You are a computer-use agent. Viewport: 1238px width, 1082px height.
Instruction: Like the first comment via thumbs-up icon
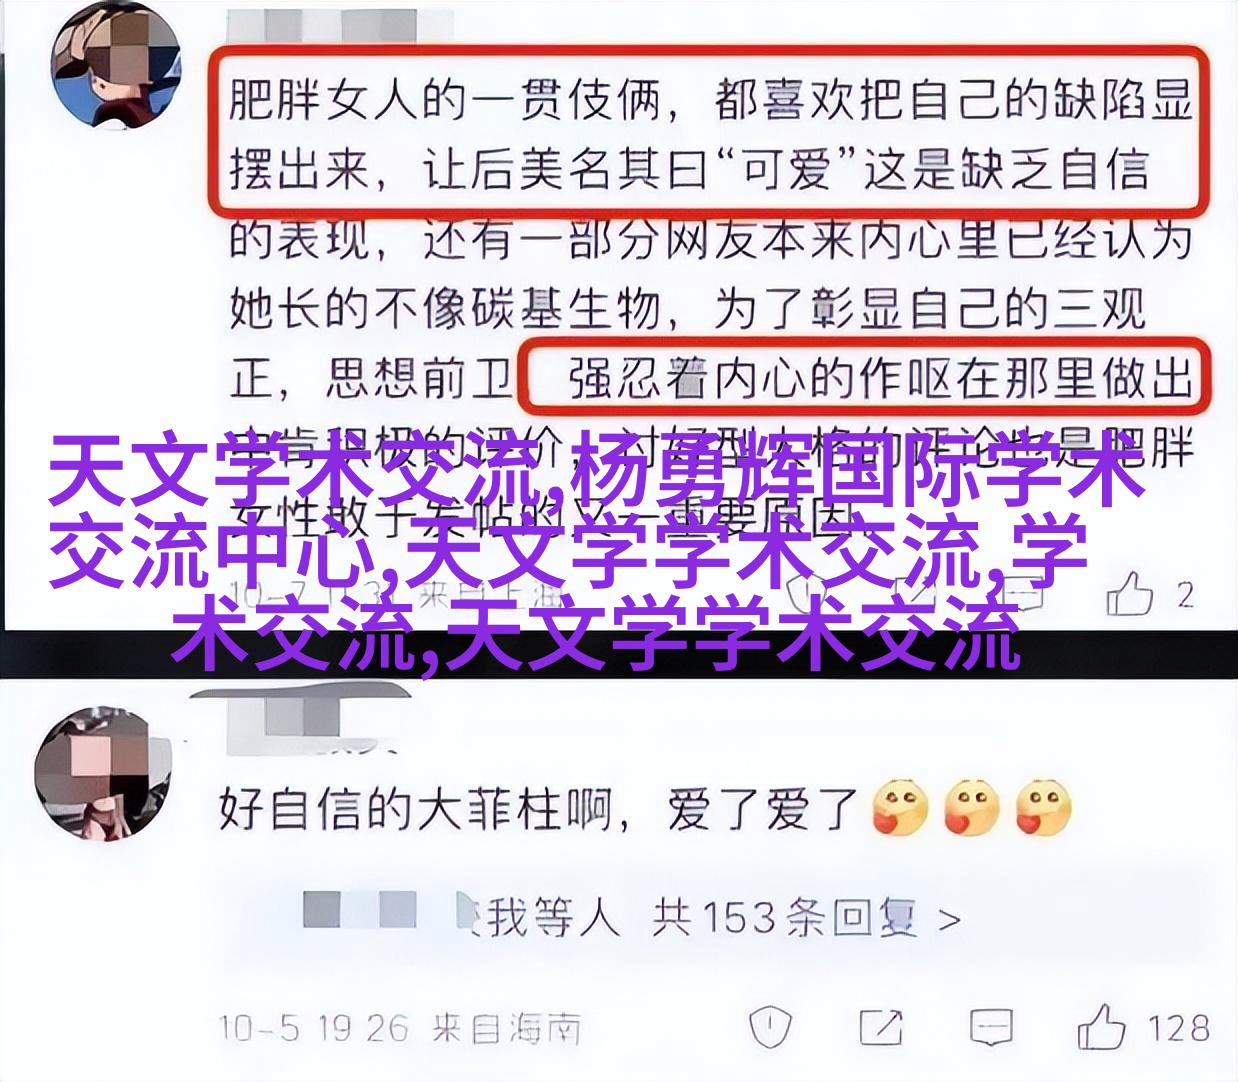[1130, 595]
